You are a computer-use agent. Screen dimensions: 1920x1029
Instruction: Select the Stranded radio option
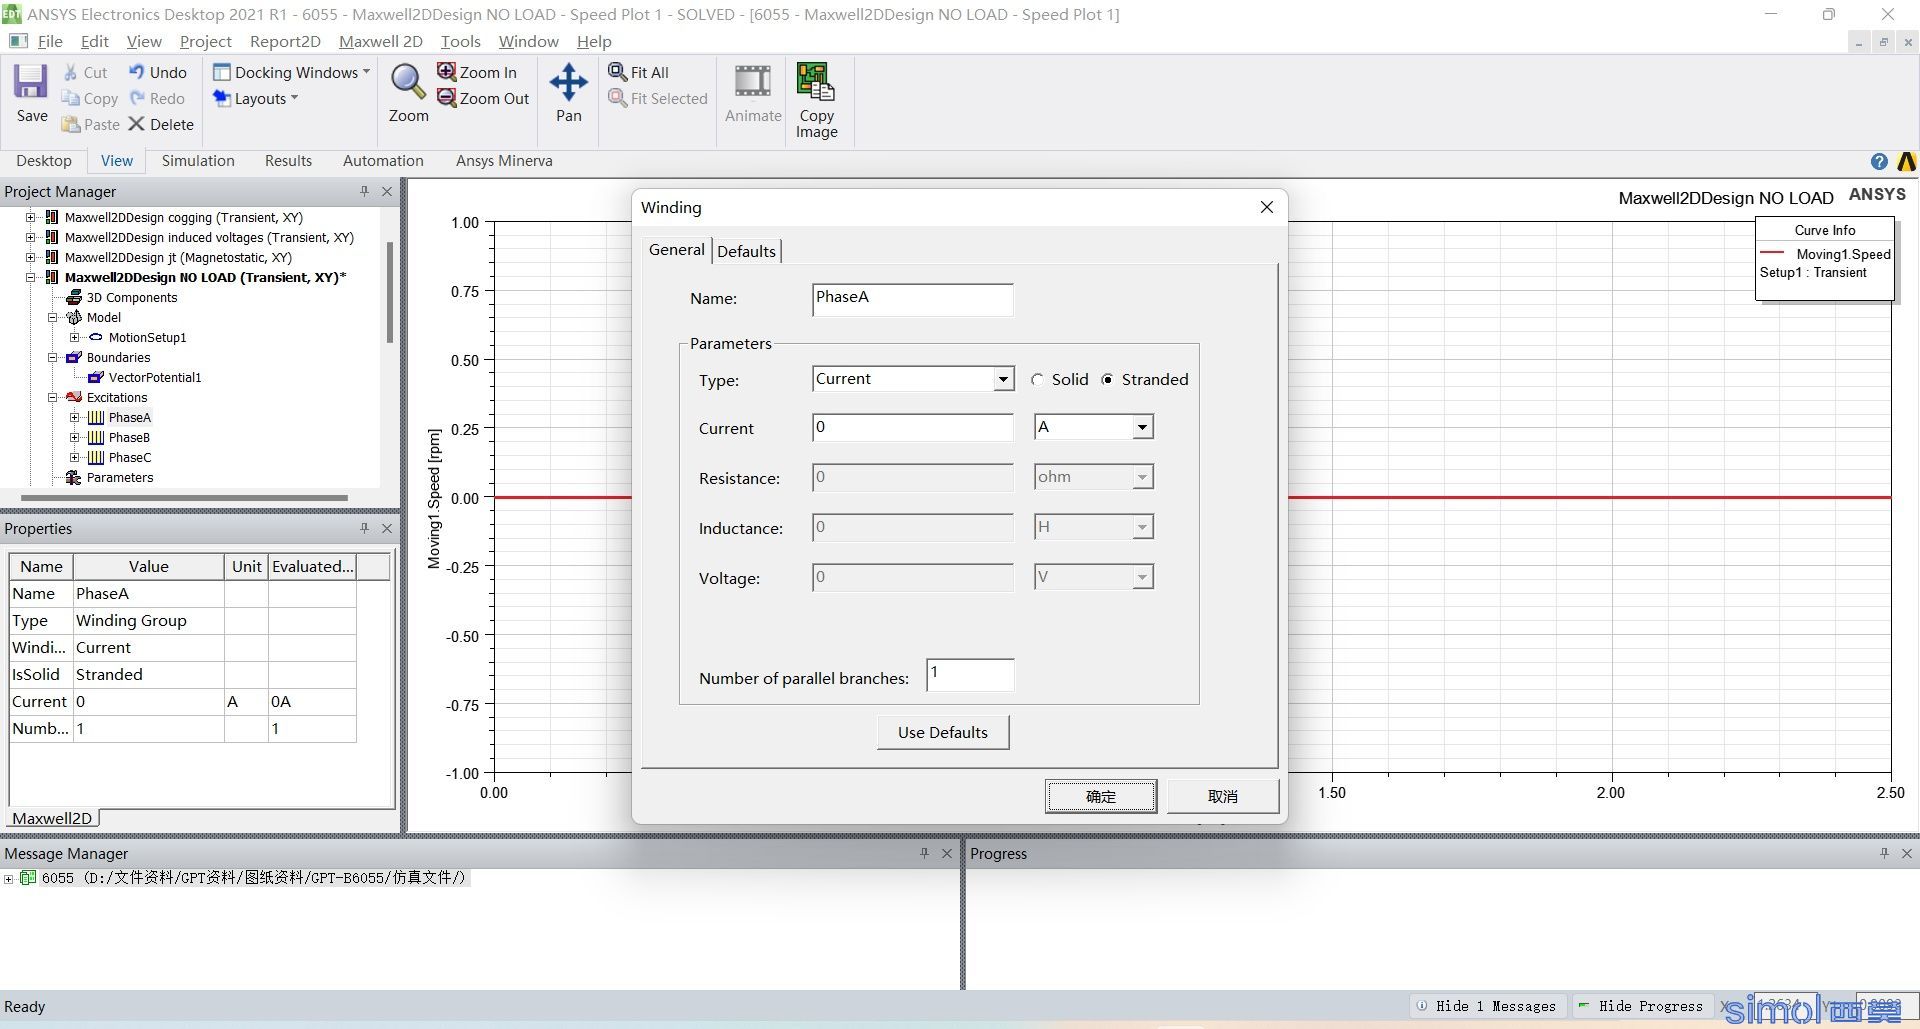click(x=1107, y=380)
